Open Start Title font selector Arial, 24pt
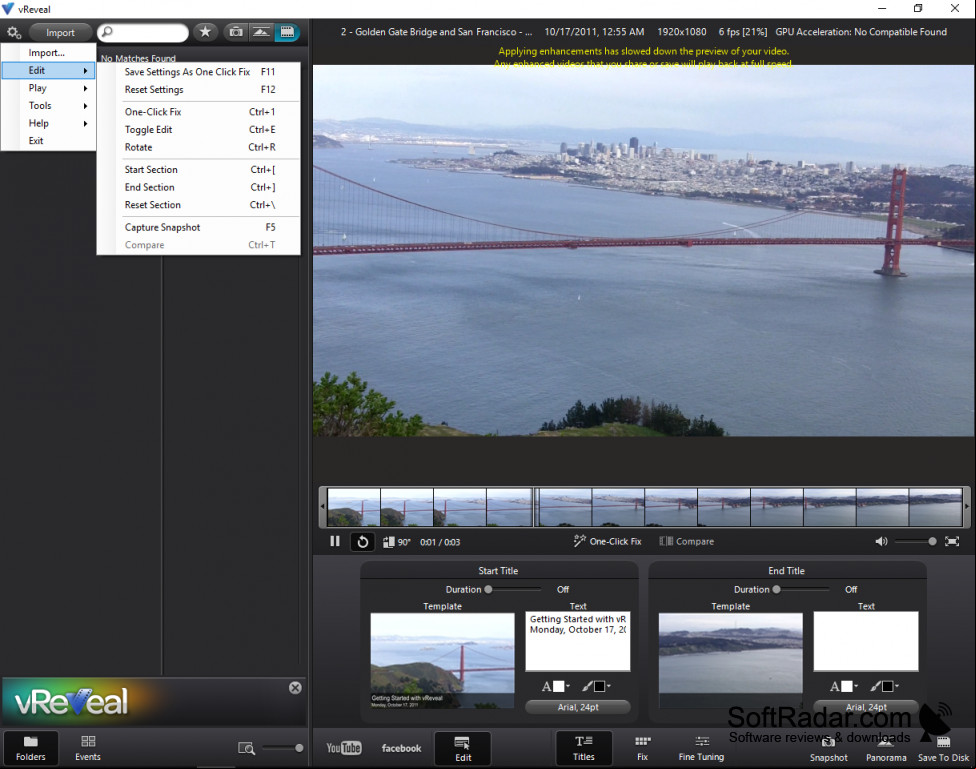The width and height of the screenshot is (976, 769). (578, 707)
